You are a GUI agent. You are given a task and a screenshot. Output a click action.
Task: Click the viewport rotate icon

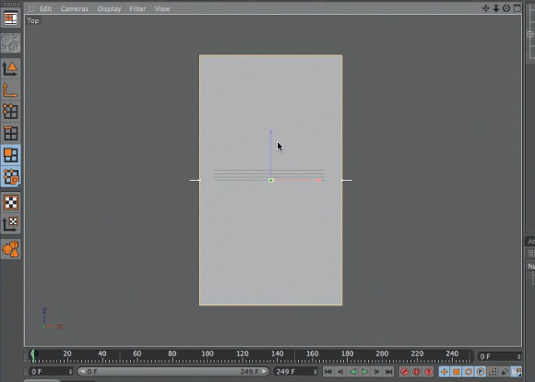pyautogui.click(x=506, y=8)
